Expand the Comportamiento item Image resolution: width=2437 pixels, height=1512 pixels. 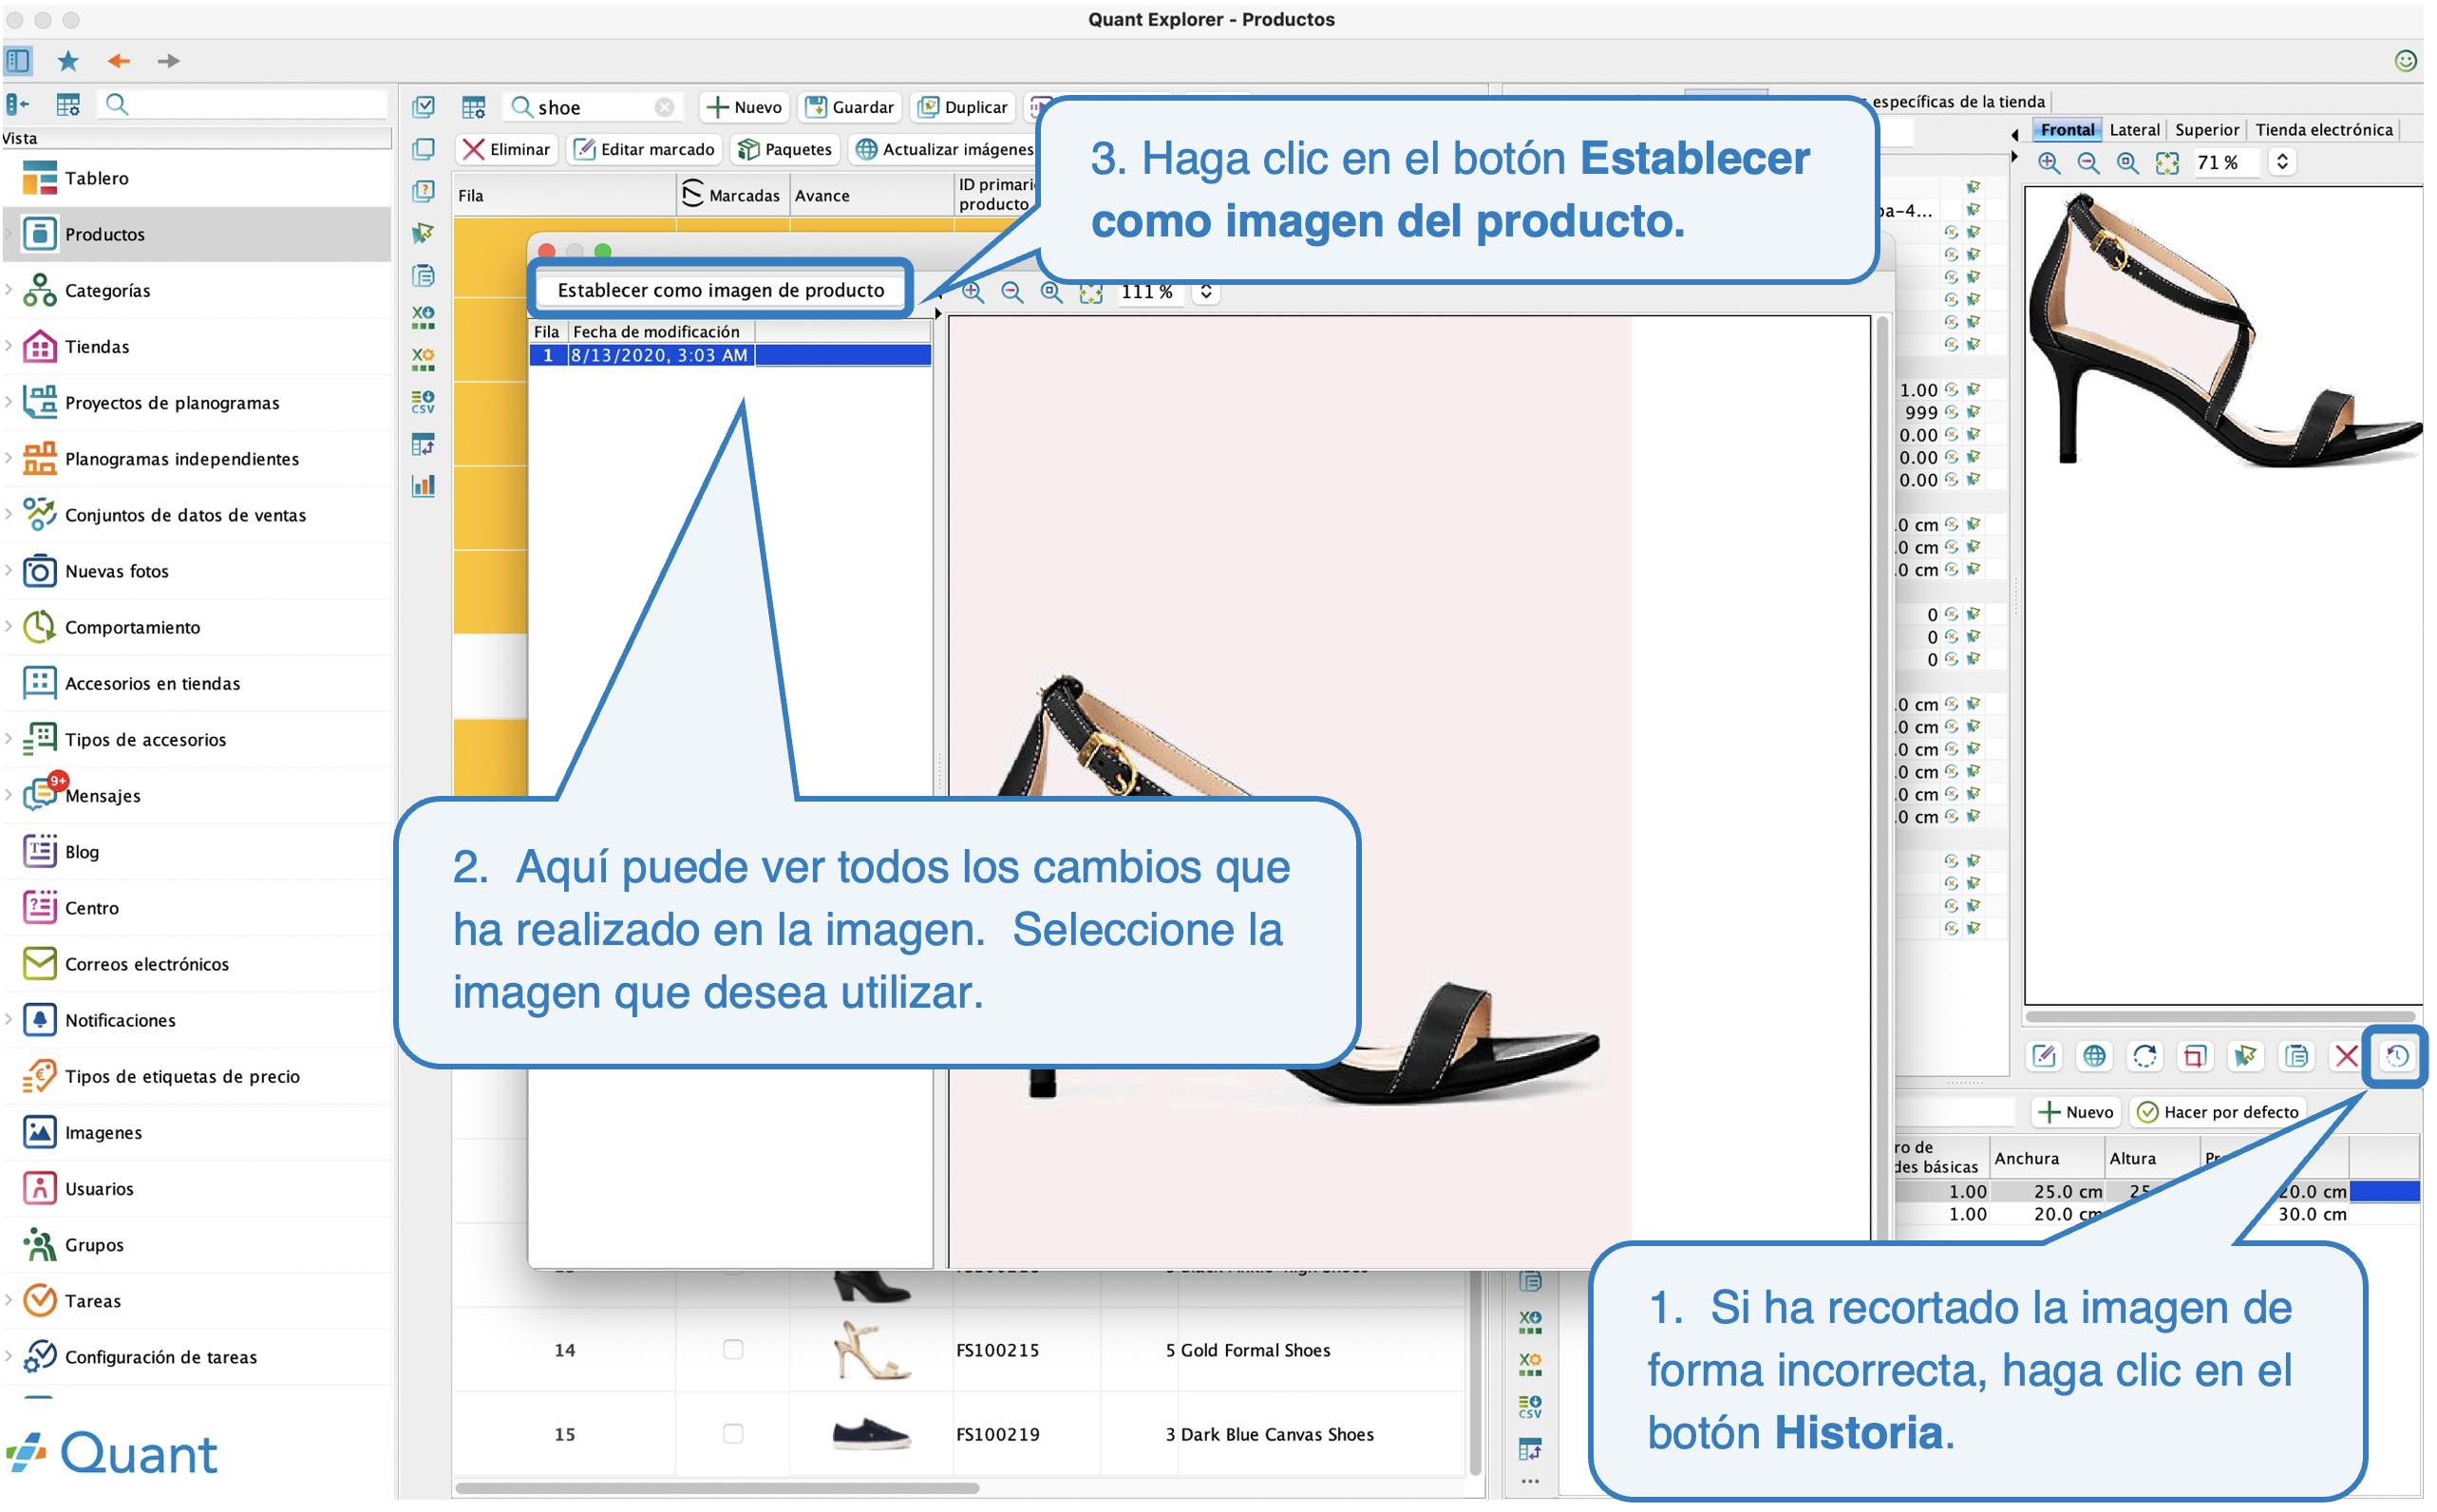(9, 626)
